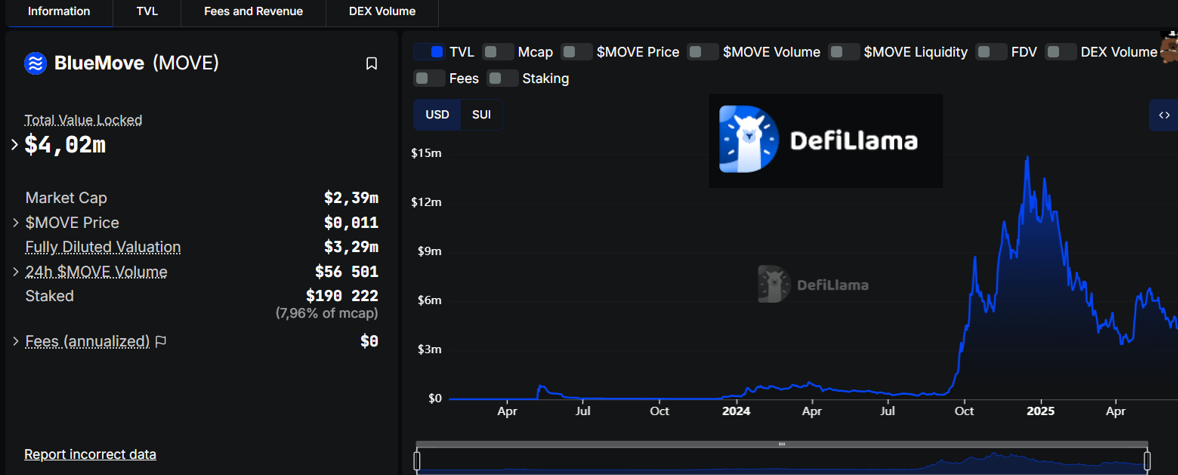This screenshot has width=1178, height=475.
Task: Click the Market Cap value $2,39m
Action: point(351,198)
